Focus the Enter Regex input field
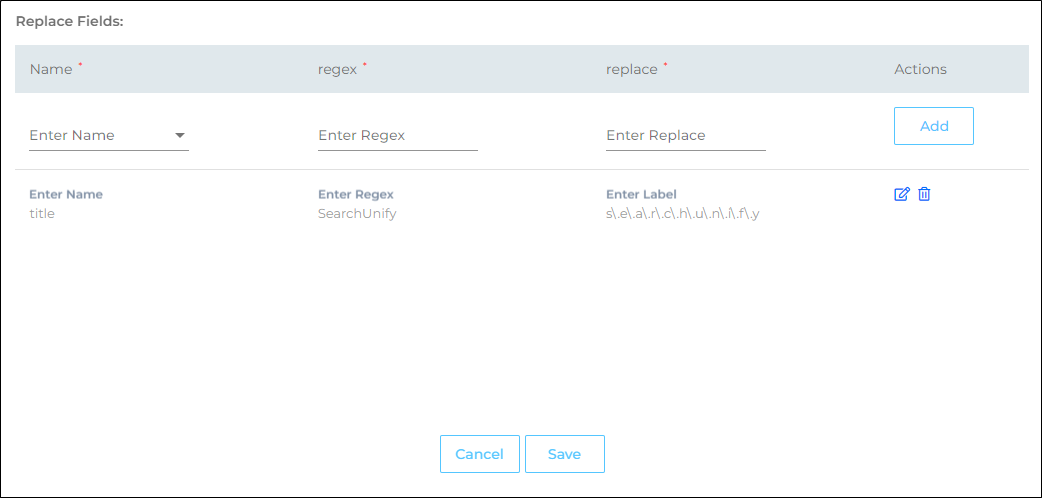Viewport: 1042px width, 498px height. point(397,136)
